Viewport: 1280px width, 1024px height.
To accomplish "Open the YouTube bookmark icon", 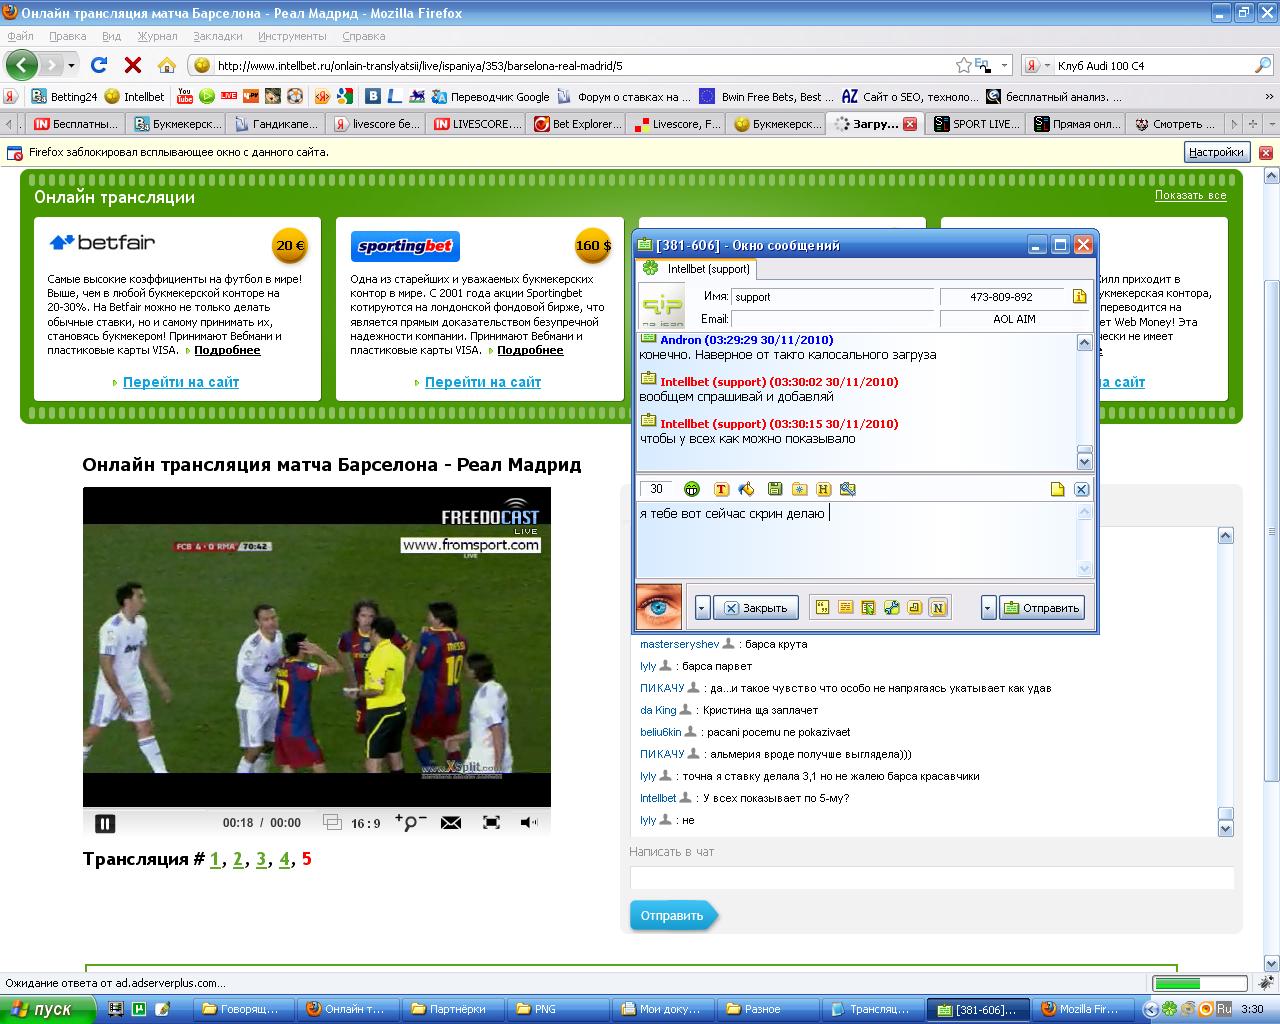I will 184,96.
